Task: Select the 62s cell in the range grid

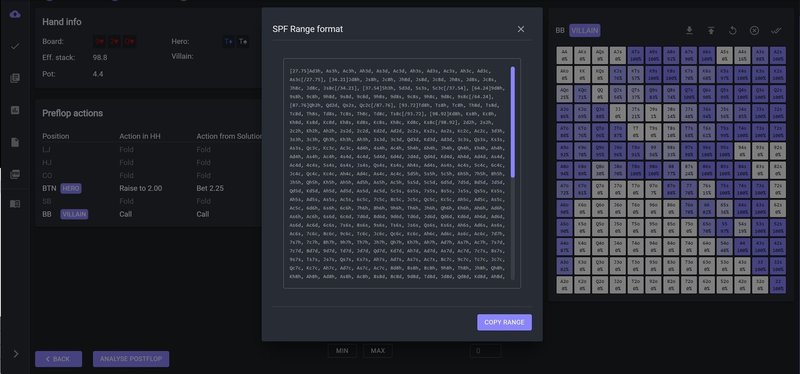Action: click(778, 208)
